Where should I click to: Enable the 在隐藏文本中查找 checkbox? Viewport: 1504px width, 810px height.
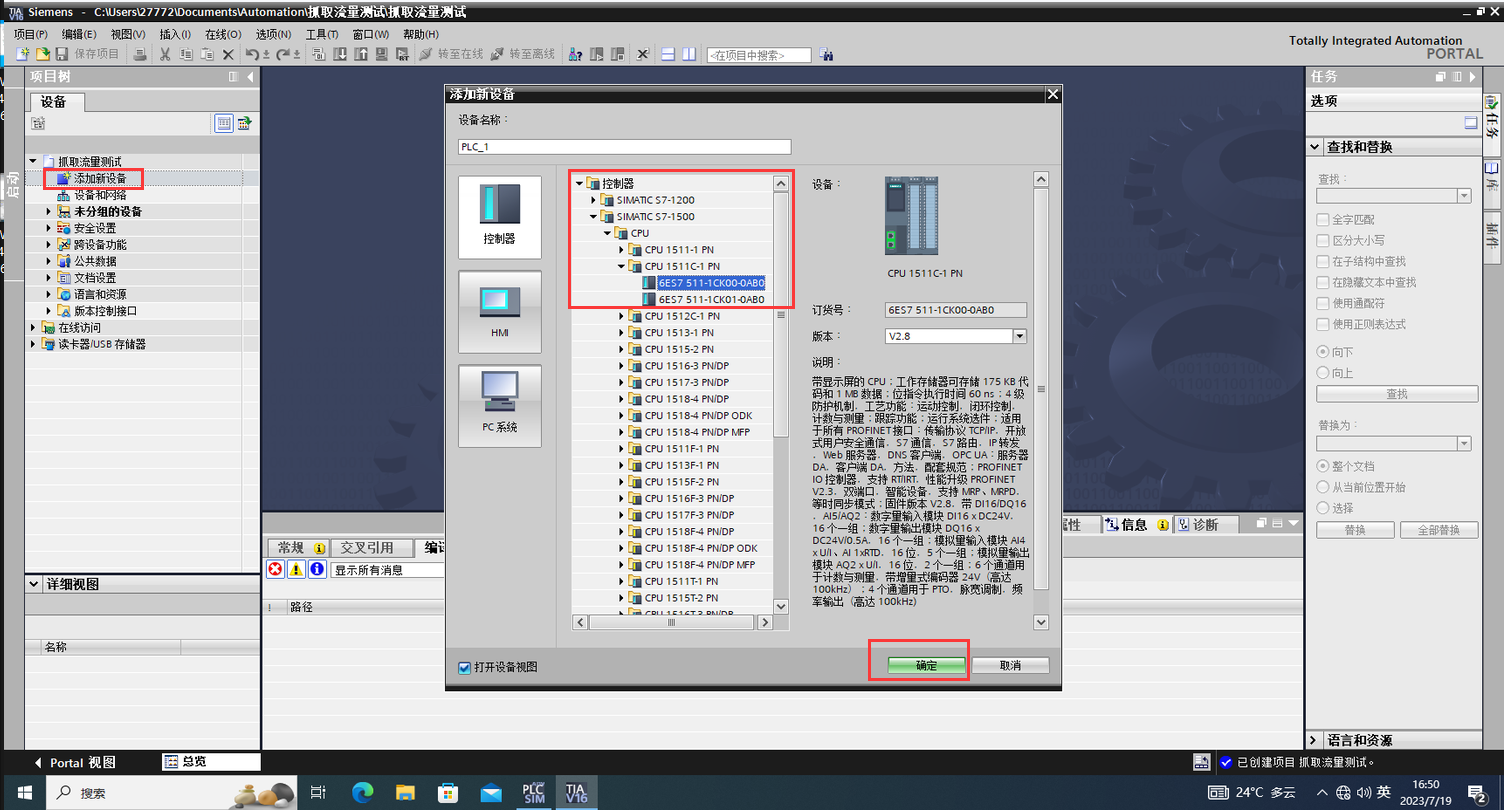pos(1323,282)
